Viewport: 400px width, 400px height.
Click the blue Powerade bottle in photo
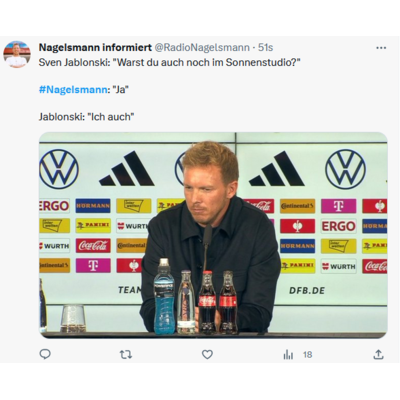pos(164,296)
